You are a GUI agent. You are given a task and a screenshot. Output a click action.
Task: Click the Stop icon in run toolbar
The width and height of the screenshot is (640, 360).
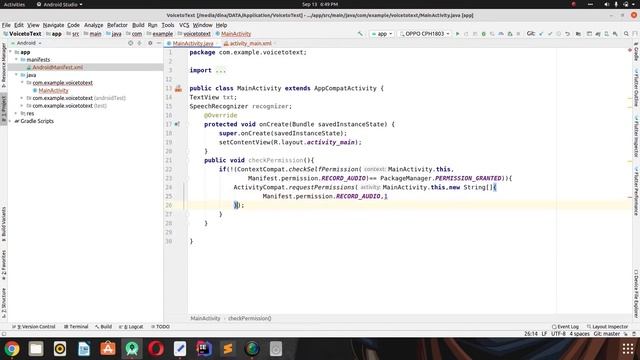tap(518, 34)
